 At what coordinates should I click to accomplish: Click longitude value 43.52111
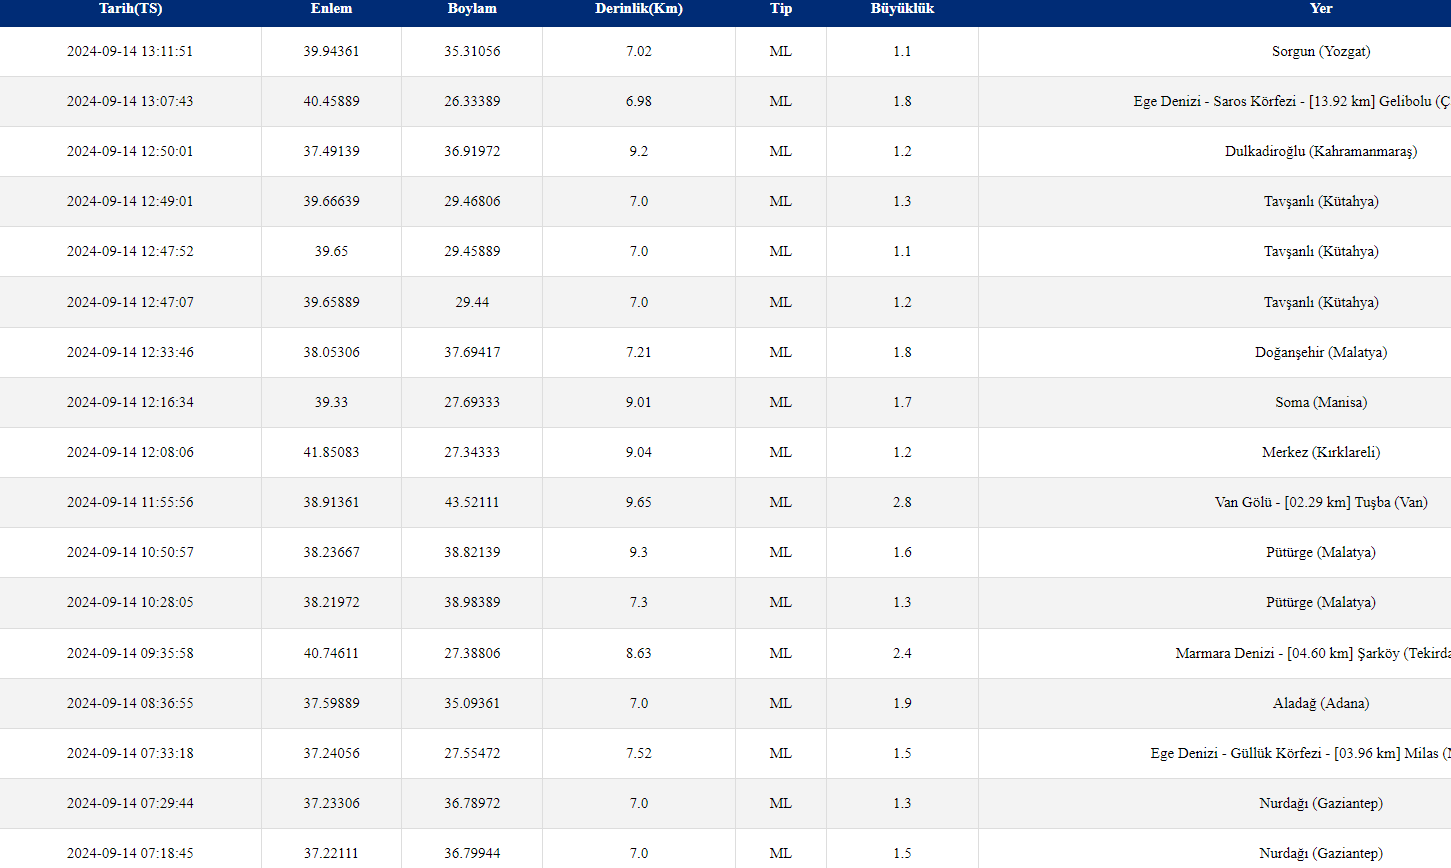click(472, 502)
